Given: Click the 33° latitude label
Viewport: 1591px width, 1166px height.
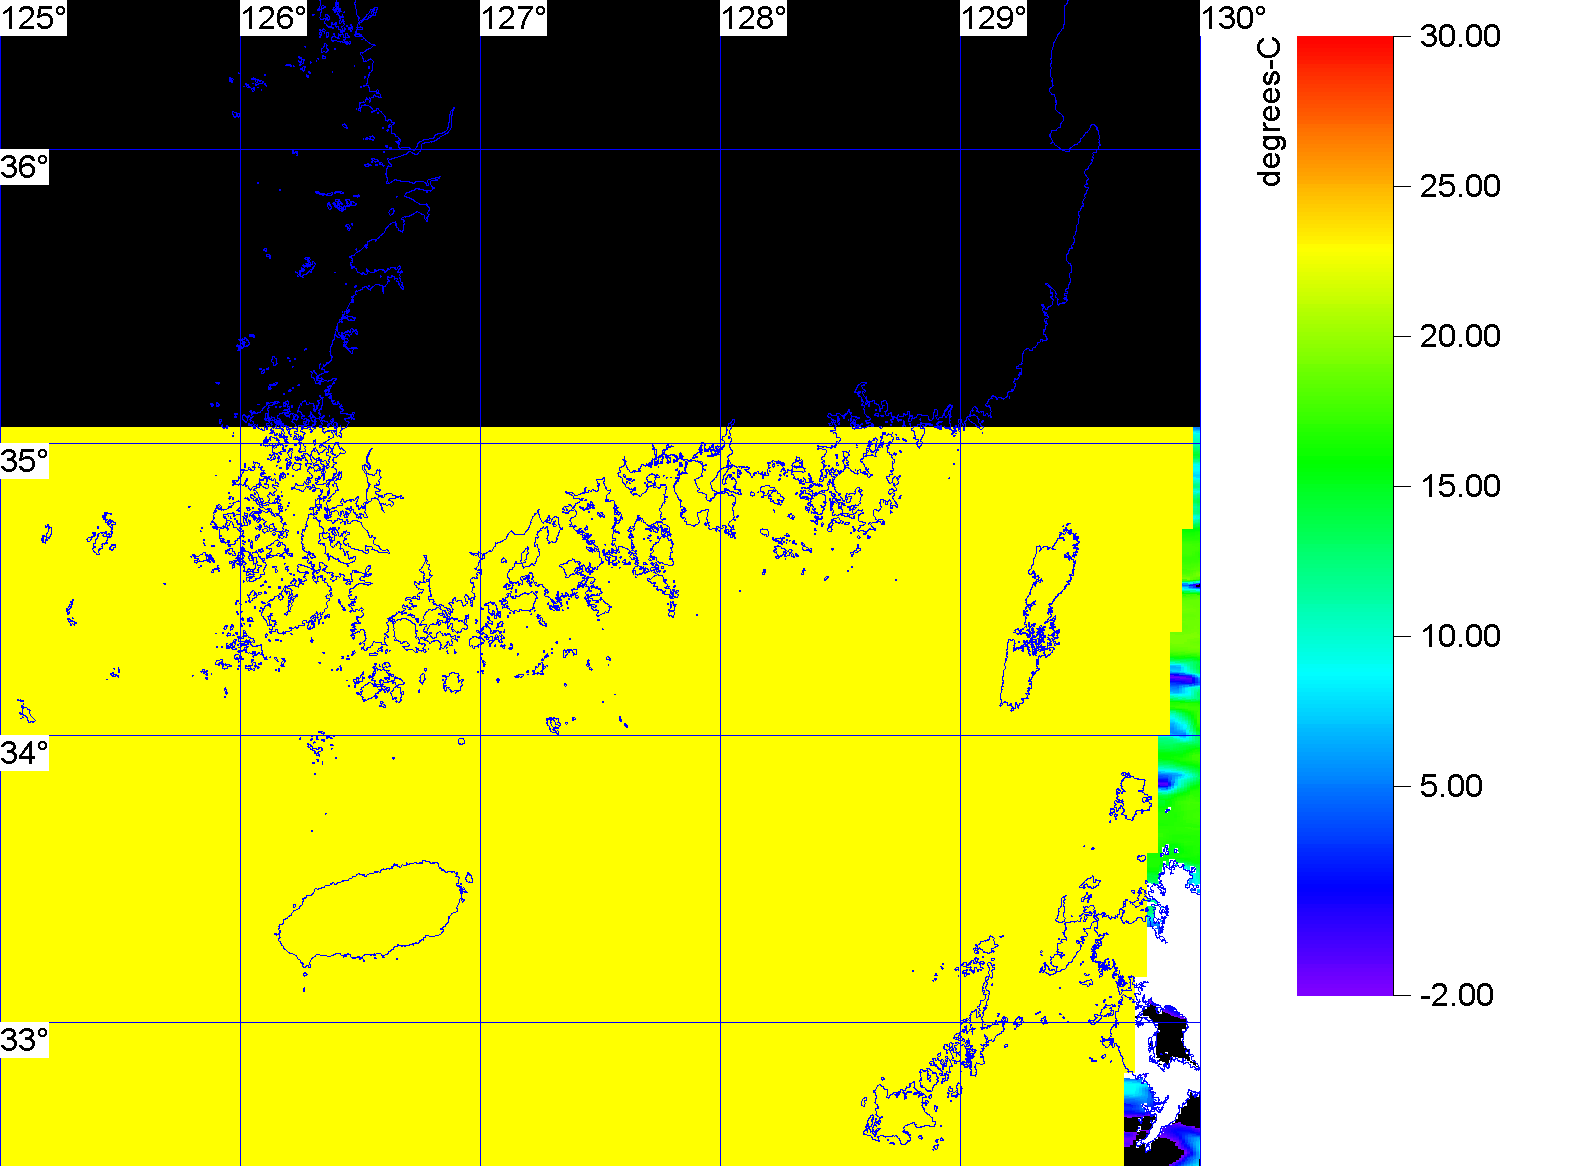Looking at the screenshot, I should tap(24, 1040).
